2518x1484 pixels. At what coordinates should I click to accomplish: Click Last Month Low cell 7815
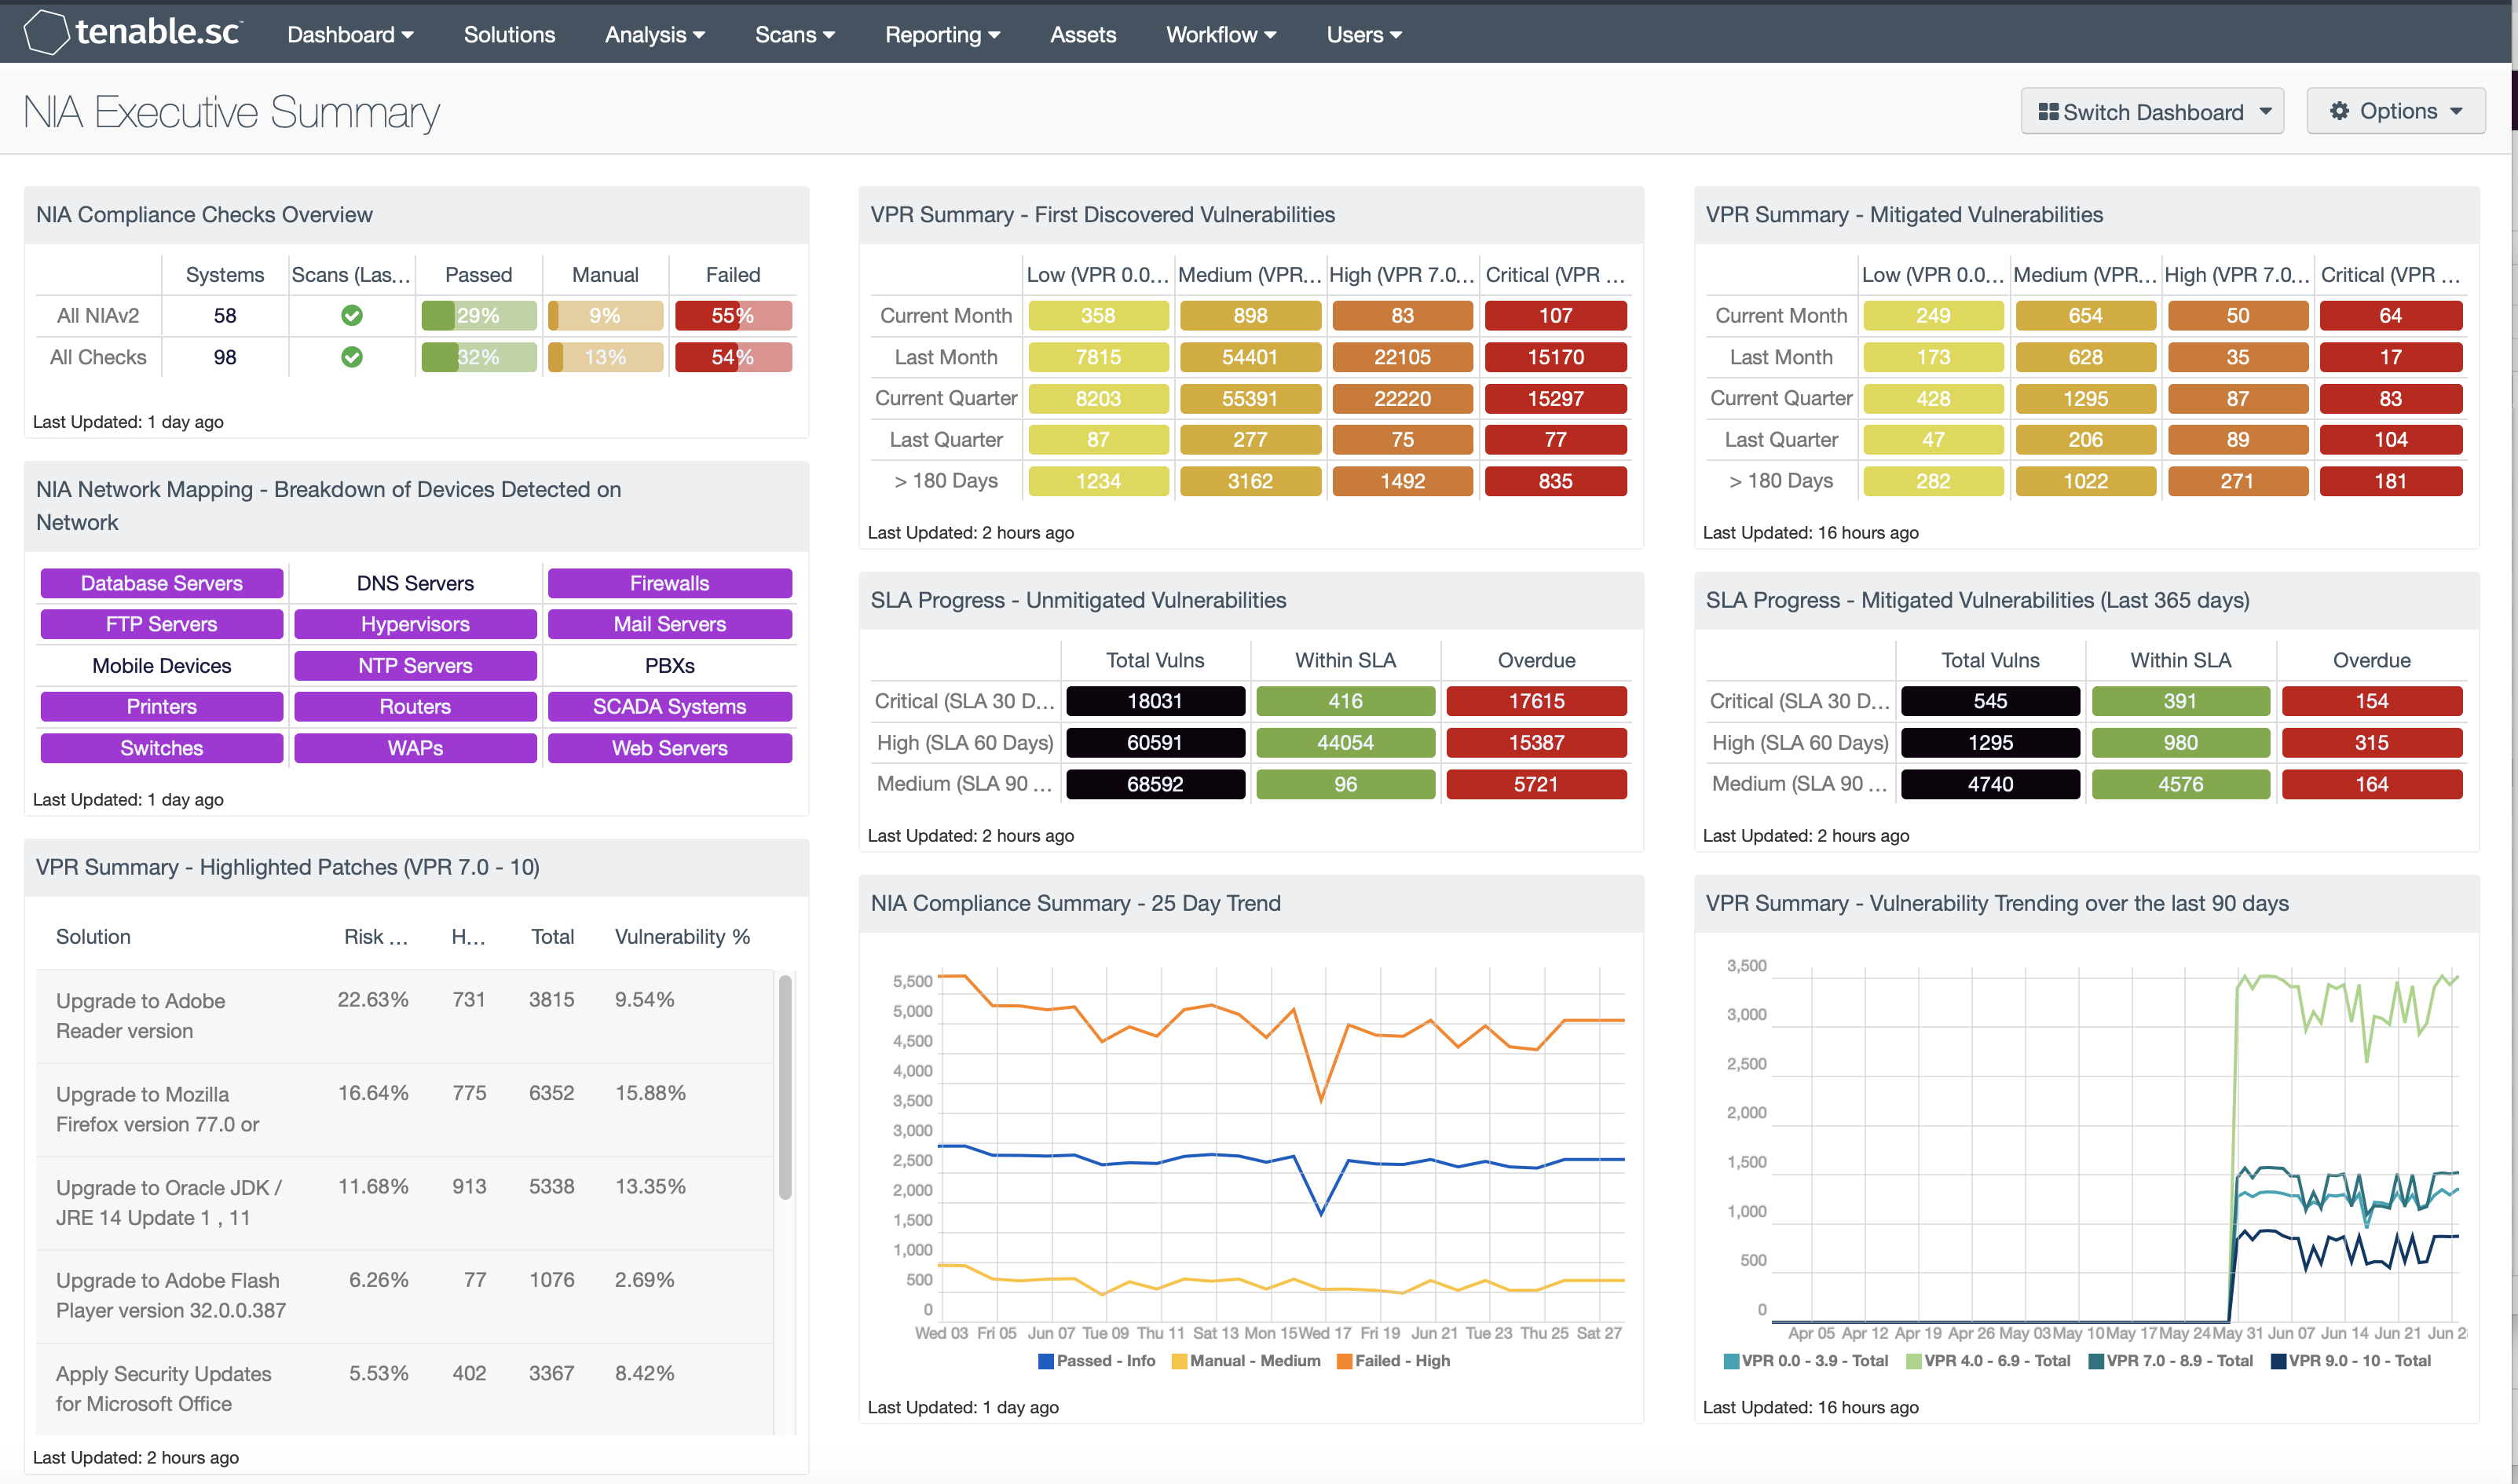1098,357
